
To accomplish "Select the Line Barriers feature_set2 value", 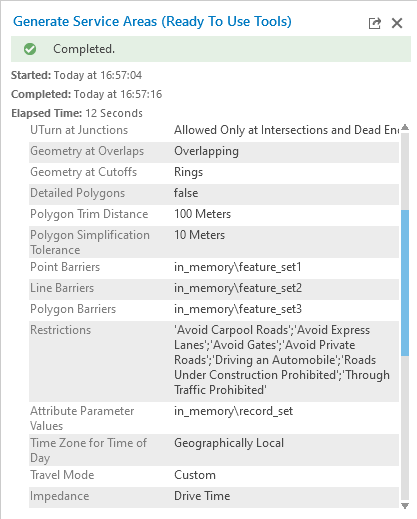I will (x=238, y=288).
